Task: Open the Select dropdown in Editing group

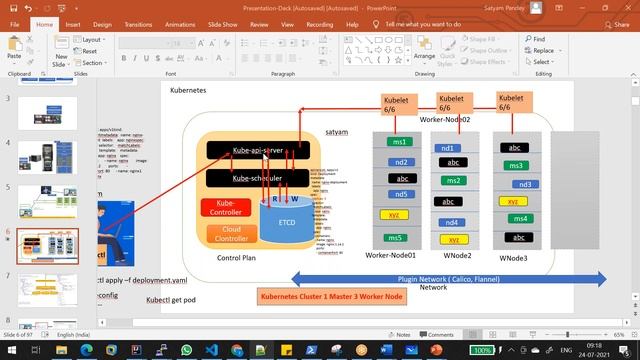Action: [x=540, y=62]
